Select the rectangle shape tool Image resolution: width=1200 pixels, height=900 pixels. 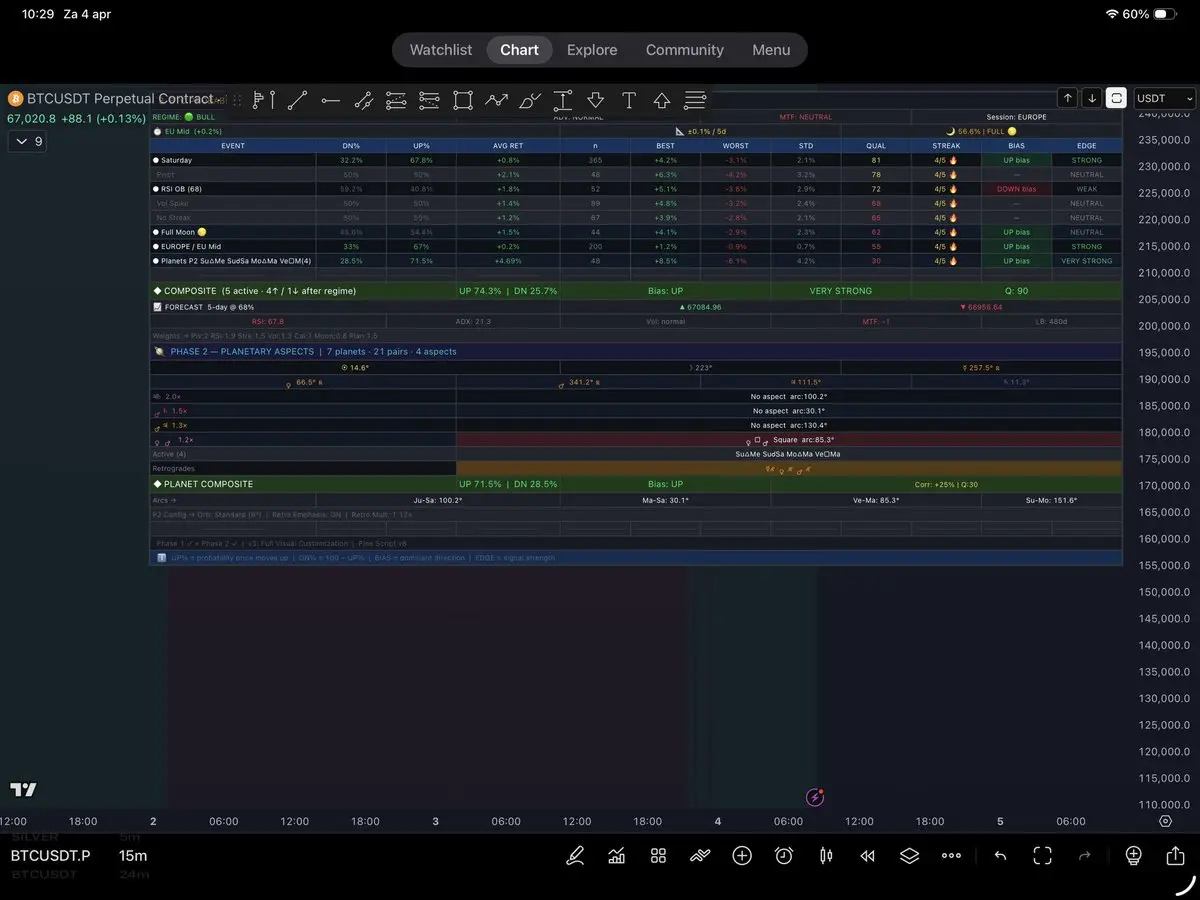[462, 100]
